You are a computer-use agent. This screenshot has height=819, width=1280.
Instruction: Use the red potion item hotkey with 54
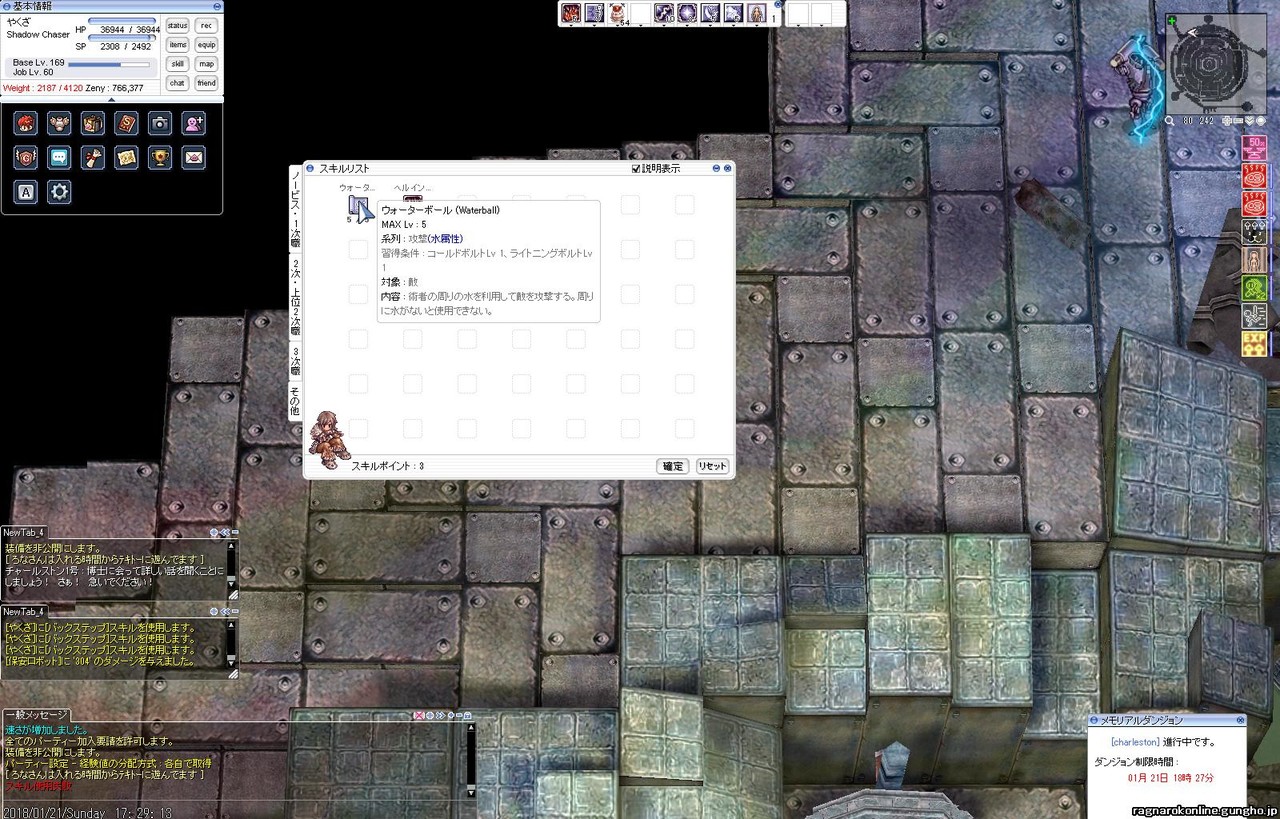tap(618, 13)
